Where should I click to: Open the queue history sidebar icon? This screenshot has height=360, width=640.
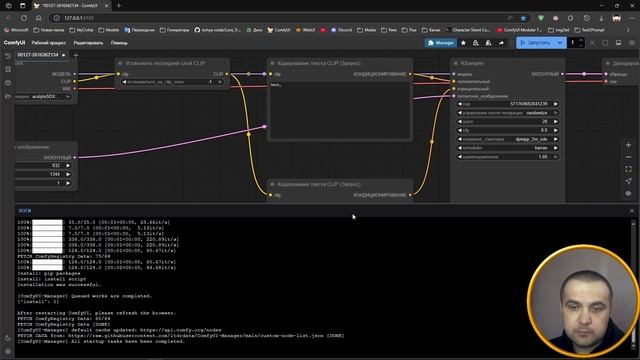click(8, 56)
